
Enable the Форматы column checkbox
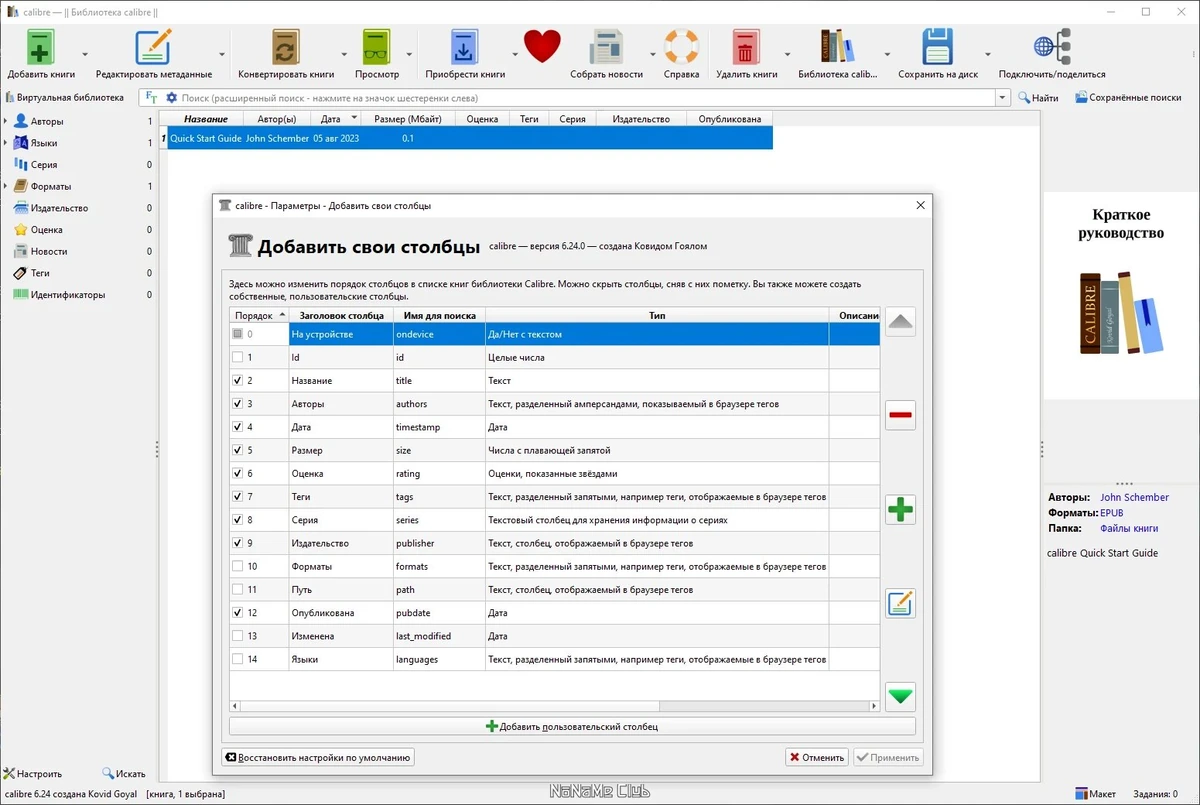click(237, 566)
